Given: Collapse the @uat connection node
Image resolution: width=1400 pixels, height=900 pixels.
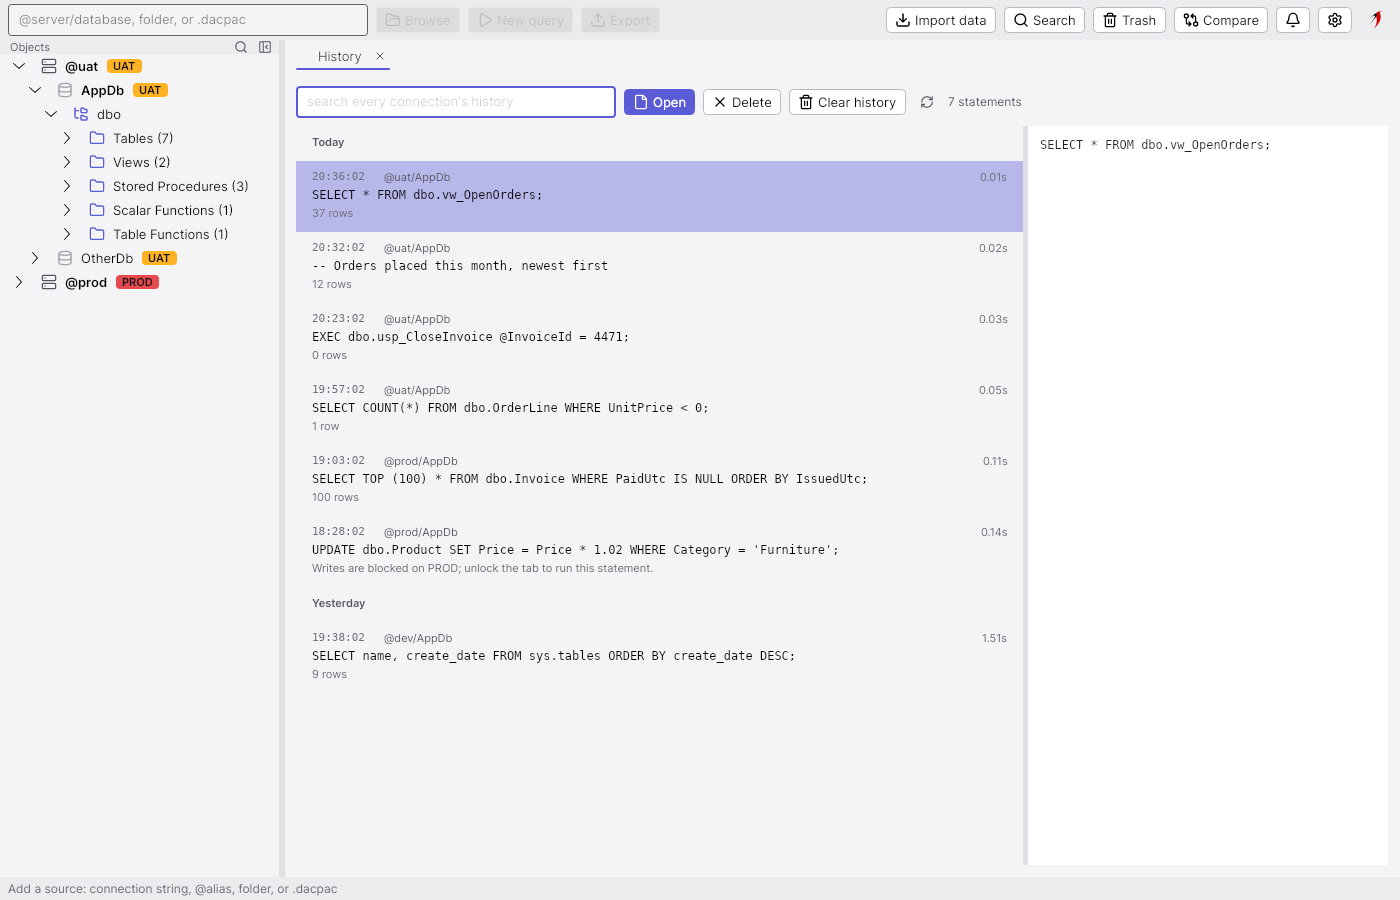Looking at the screenshot, I should pos(19,66).
